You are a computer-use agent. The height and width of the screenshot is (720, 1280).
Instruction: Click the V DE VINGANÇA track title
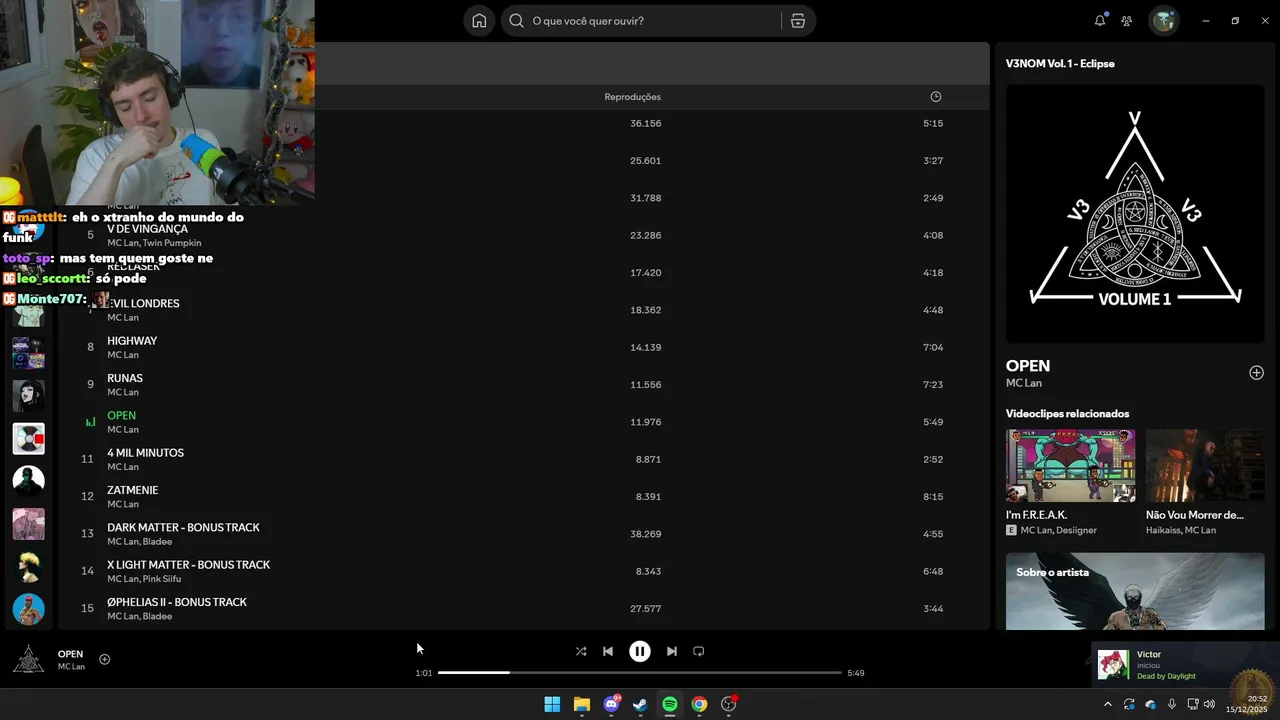147,229
